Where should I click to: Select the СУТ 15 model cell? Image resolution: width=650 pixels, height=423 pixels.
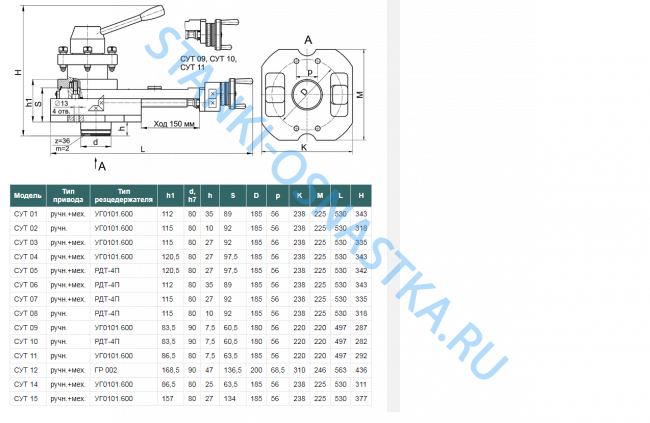[26, 397]
